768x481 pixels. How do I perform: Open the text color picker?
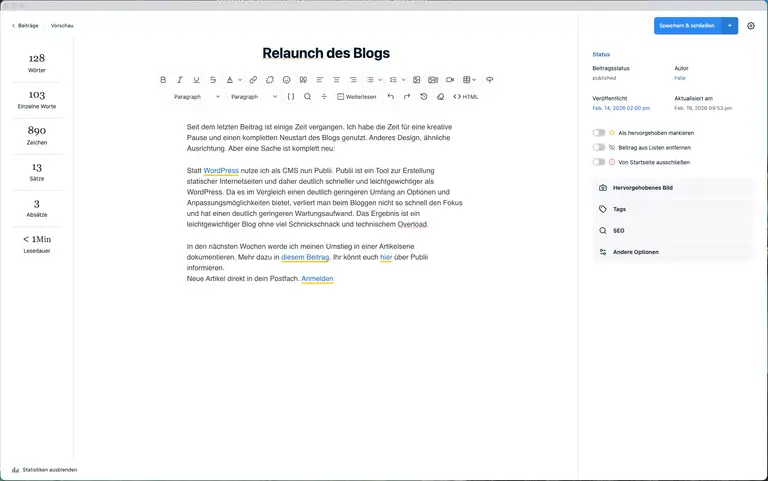(x=231, y=79)
